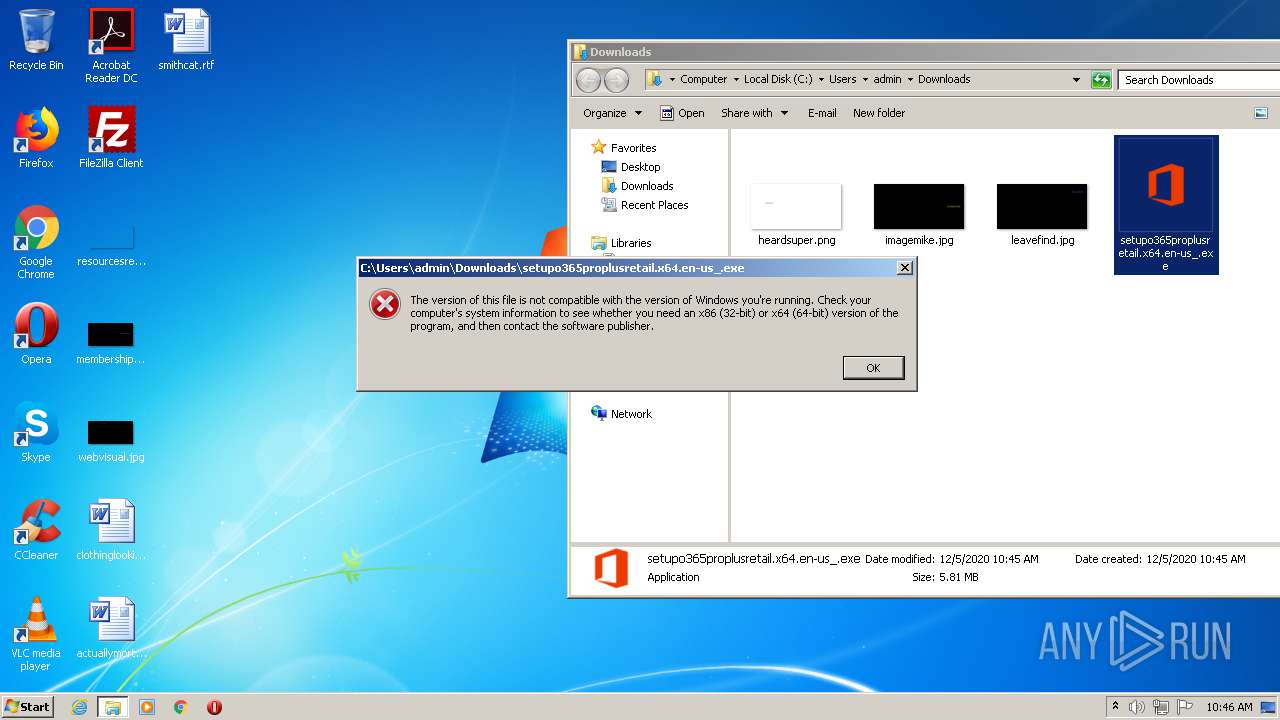1280x720 pixels.
Task: Close the incompatibility error dialog
Action: [904, 268]
